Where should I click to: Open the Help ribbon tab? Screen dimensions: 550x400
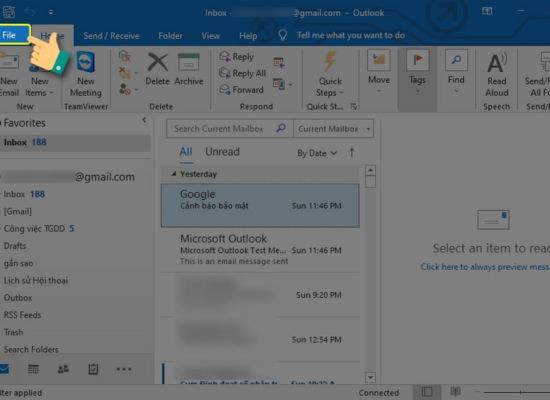[x=248, y=36]
